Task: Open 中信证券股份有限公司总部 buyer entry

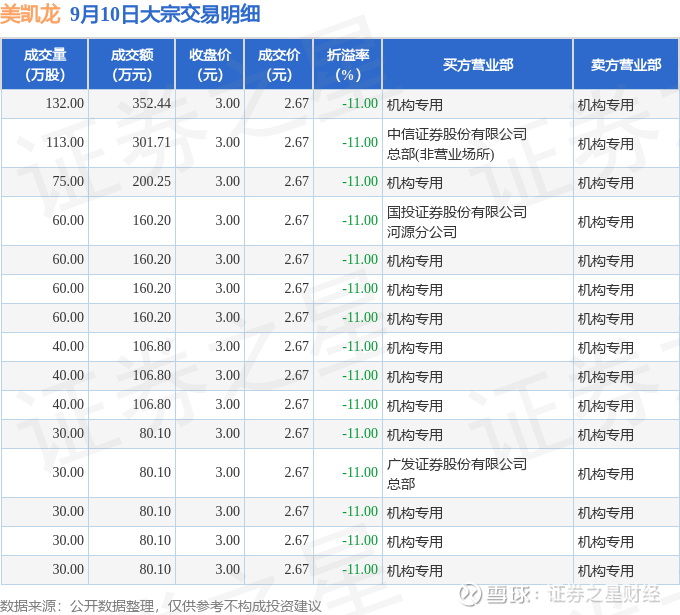Action: click(x=457, y=144)
